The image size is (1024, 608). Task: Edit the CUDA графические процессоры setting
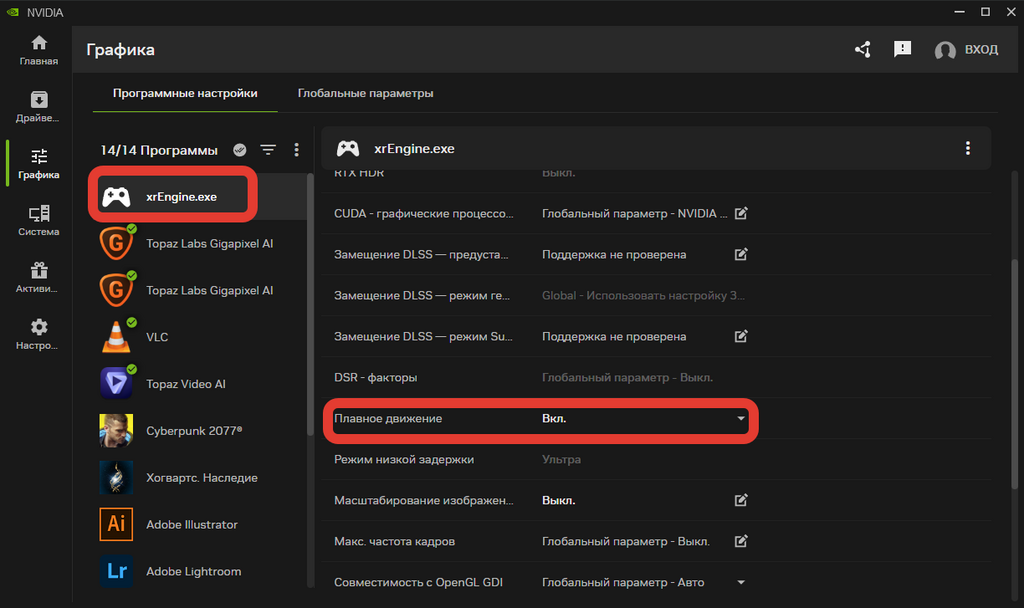click(741, 213)
